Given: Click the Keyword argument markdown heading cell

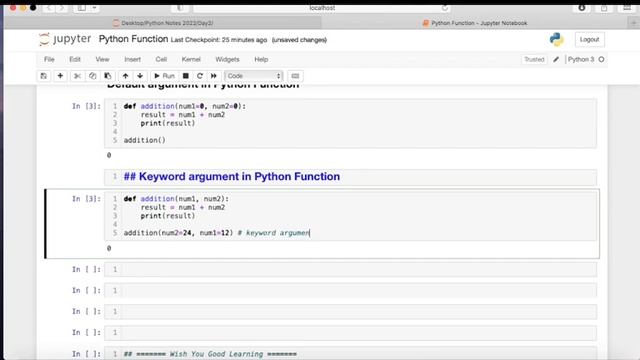Looking at the screenshot, I should pyautogui.click(x=350, y=177).
